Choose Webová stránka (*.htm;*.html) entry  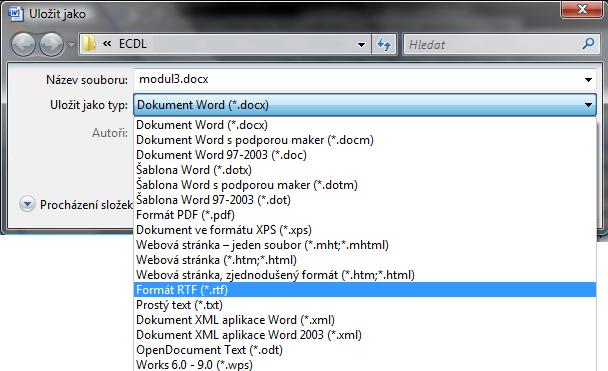coord(364,260)
